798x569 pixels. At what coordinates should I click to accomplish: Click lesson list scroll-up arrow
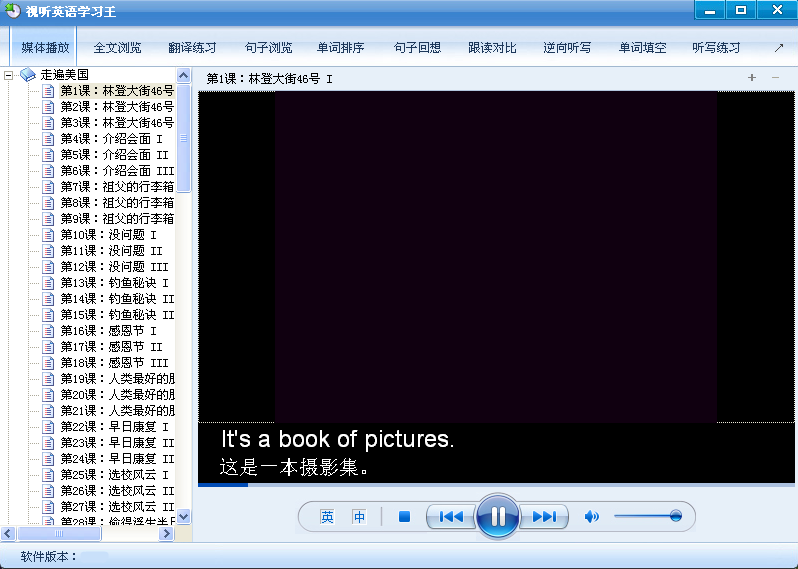point(184,76)
